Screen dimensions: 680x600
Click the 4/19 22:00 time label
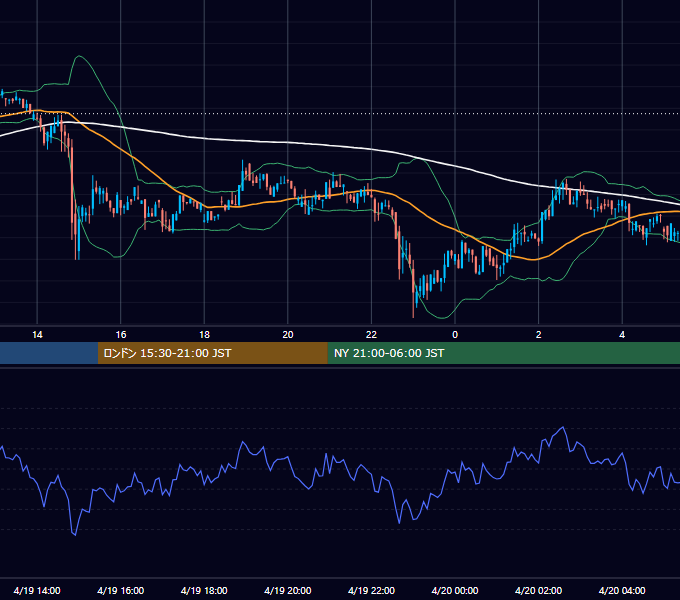(371, 590)
